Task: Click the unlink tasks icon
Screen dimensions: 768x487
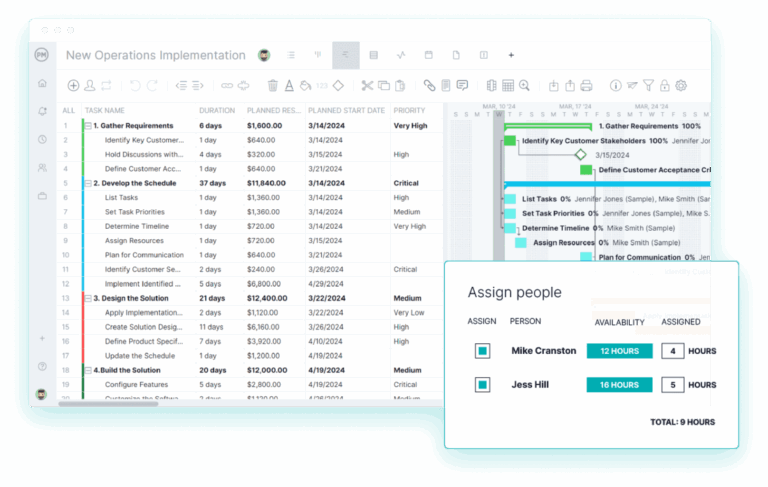Action: point(243,86)
